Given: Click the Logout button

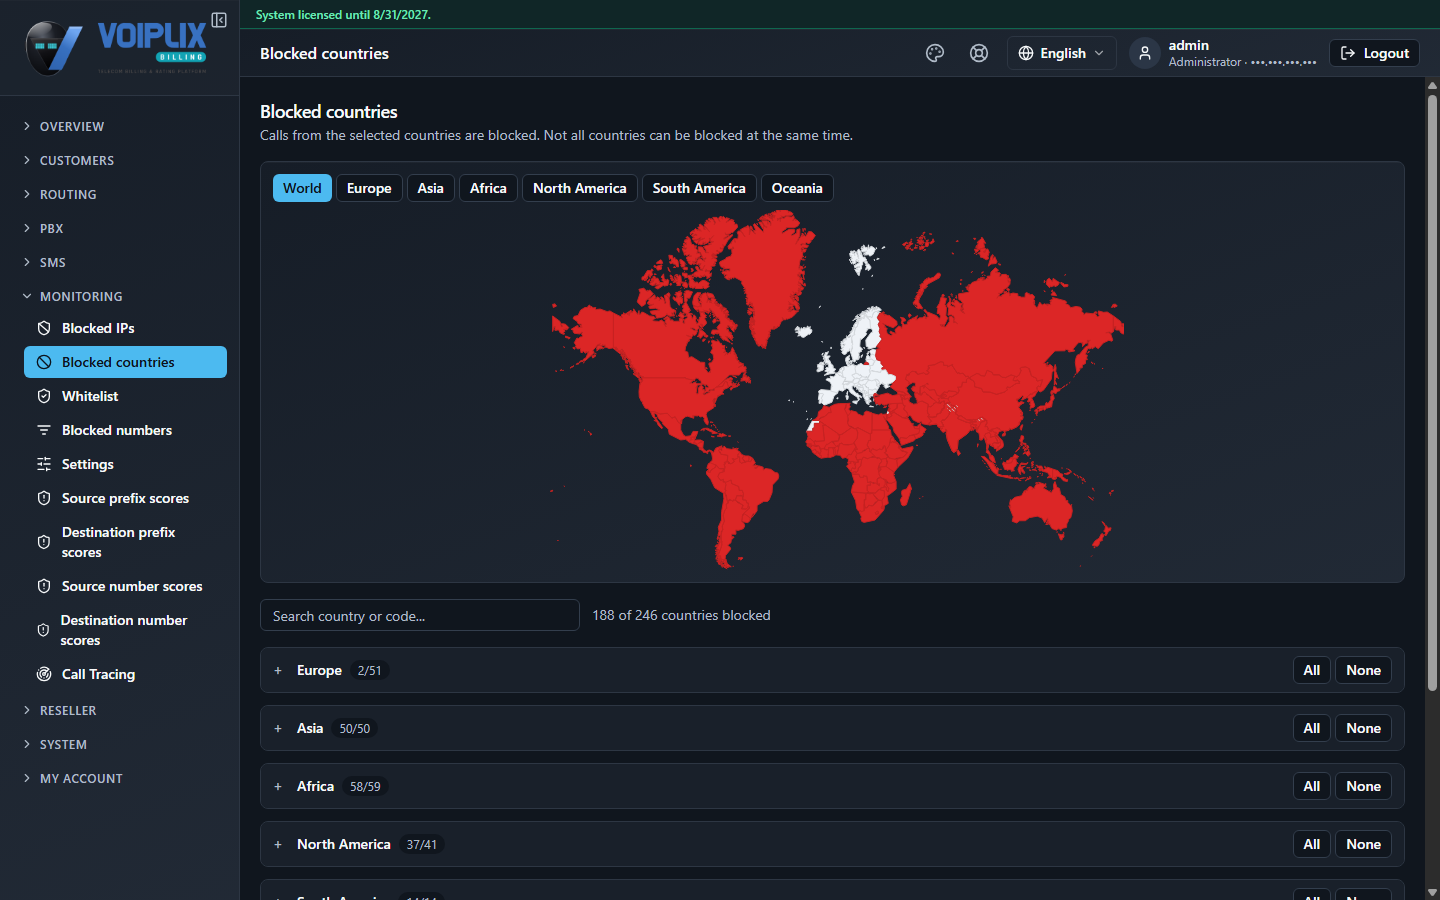Looking at the screenshot, I should pyautogui.click(x=1374, y=53).
